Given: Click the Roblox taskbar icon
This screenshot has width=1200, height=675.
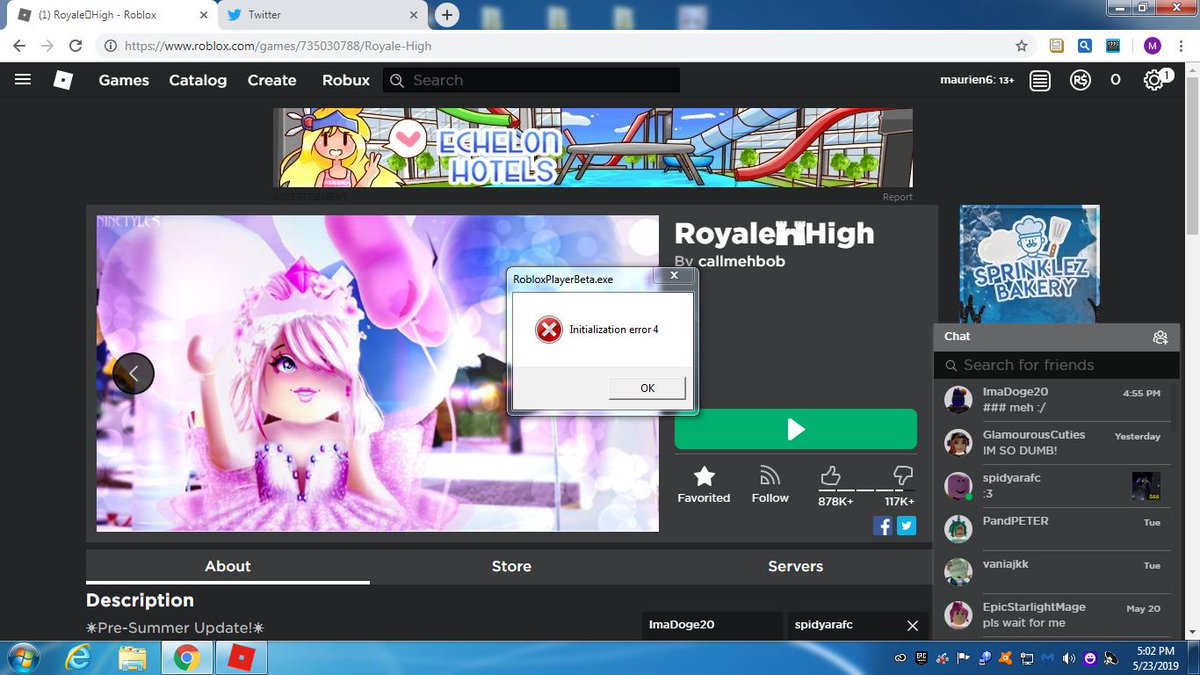Looking at the screenshot, I should coord(240,658).
